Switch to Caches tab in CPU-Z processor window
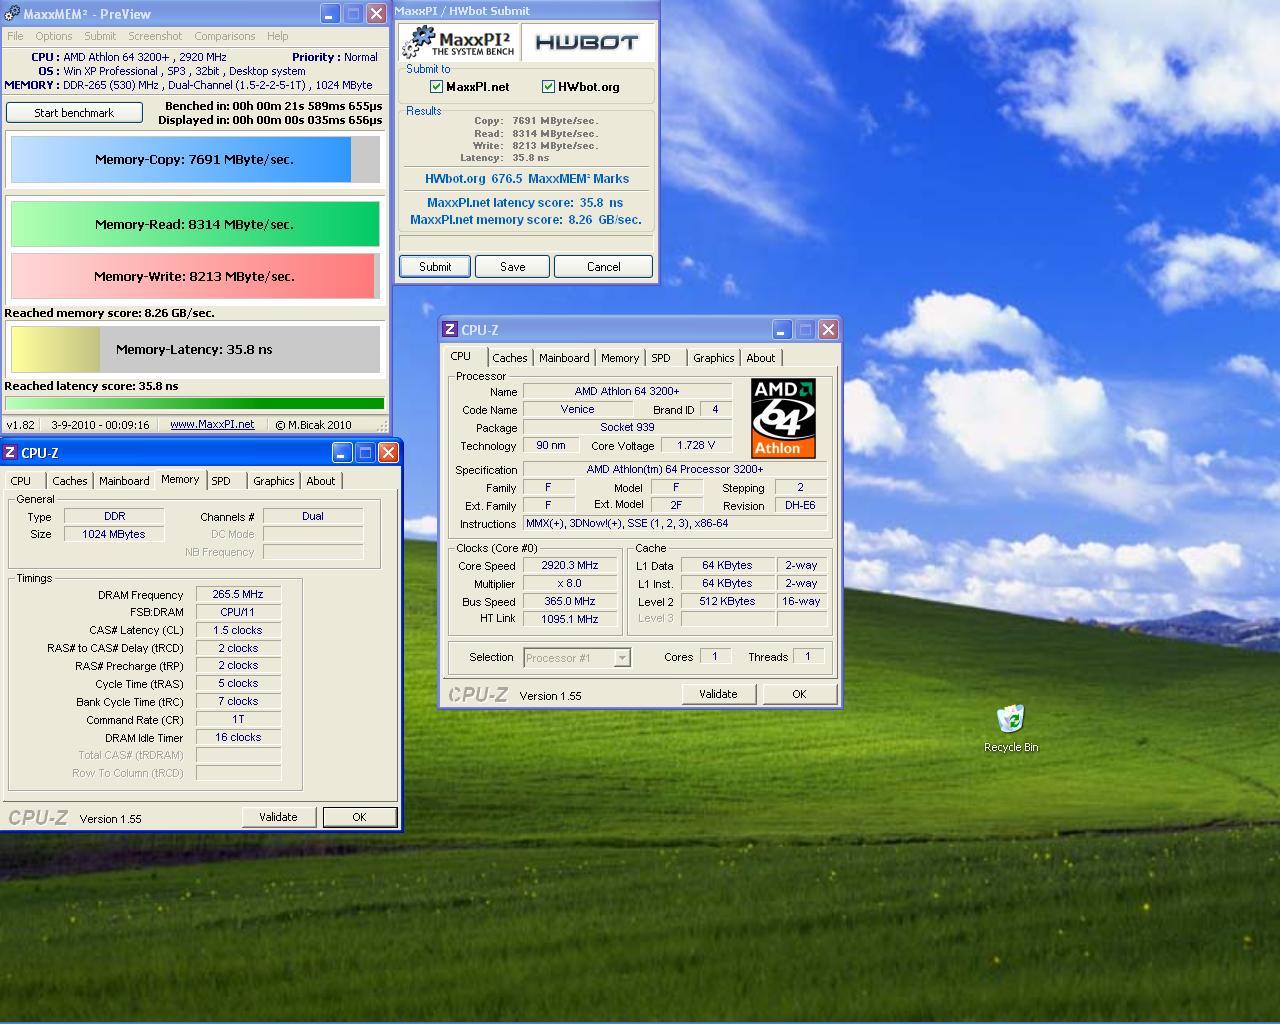 click(x=510, y=358)
